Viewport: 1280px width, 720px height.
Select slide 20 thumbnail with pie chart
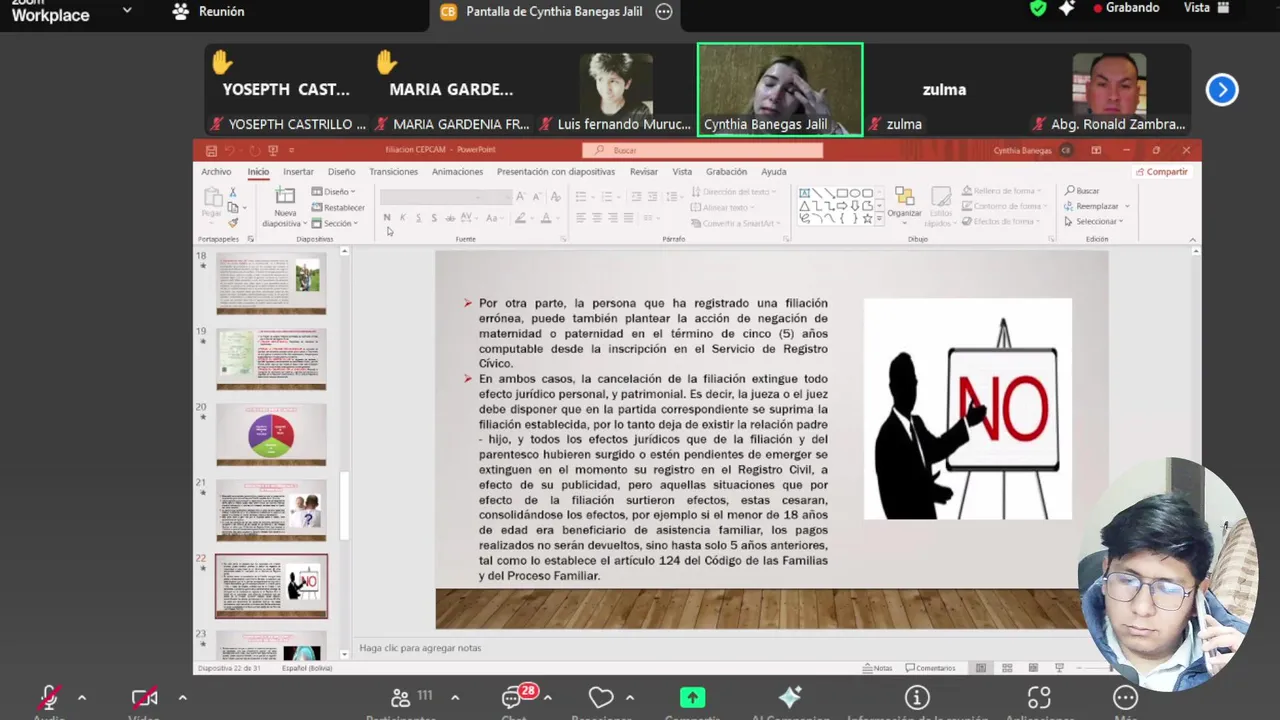[271, 434]
